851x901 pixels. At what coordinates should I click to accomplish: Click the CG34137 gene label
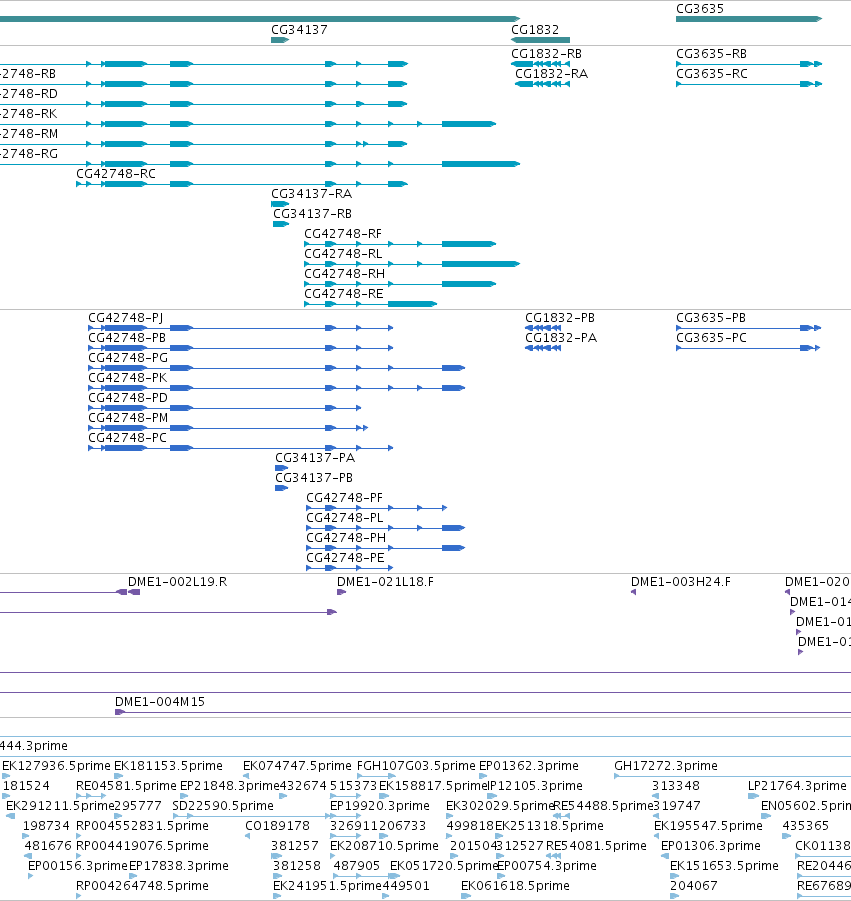[299, 29]
